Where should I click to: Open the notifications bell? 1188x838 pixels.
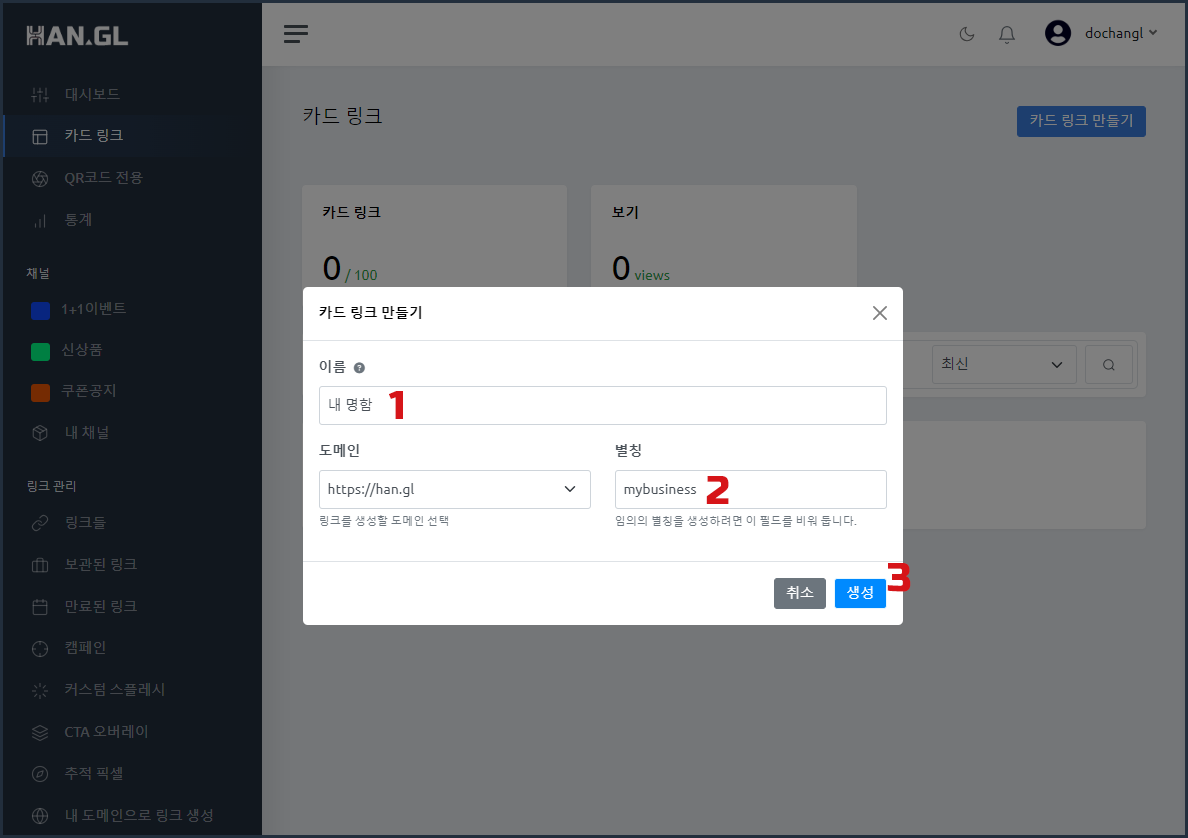pos(1007,34)
